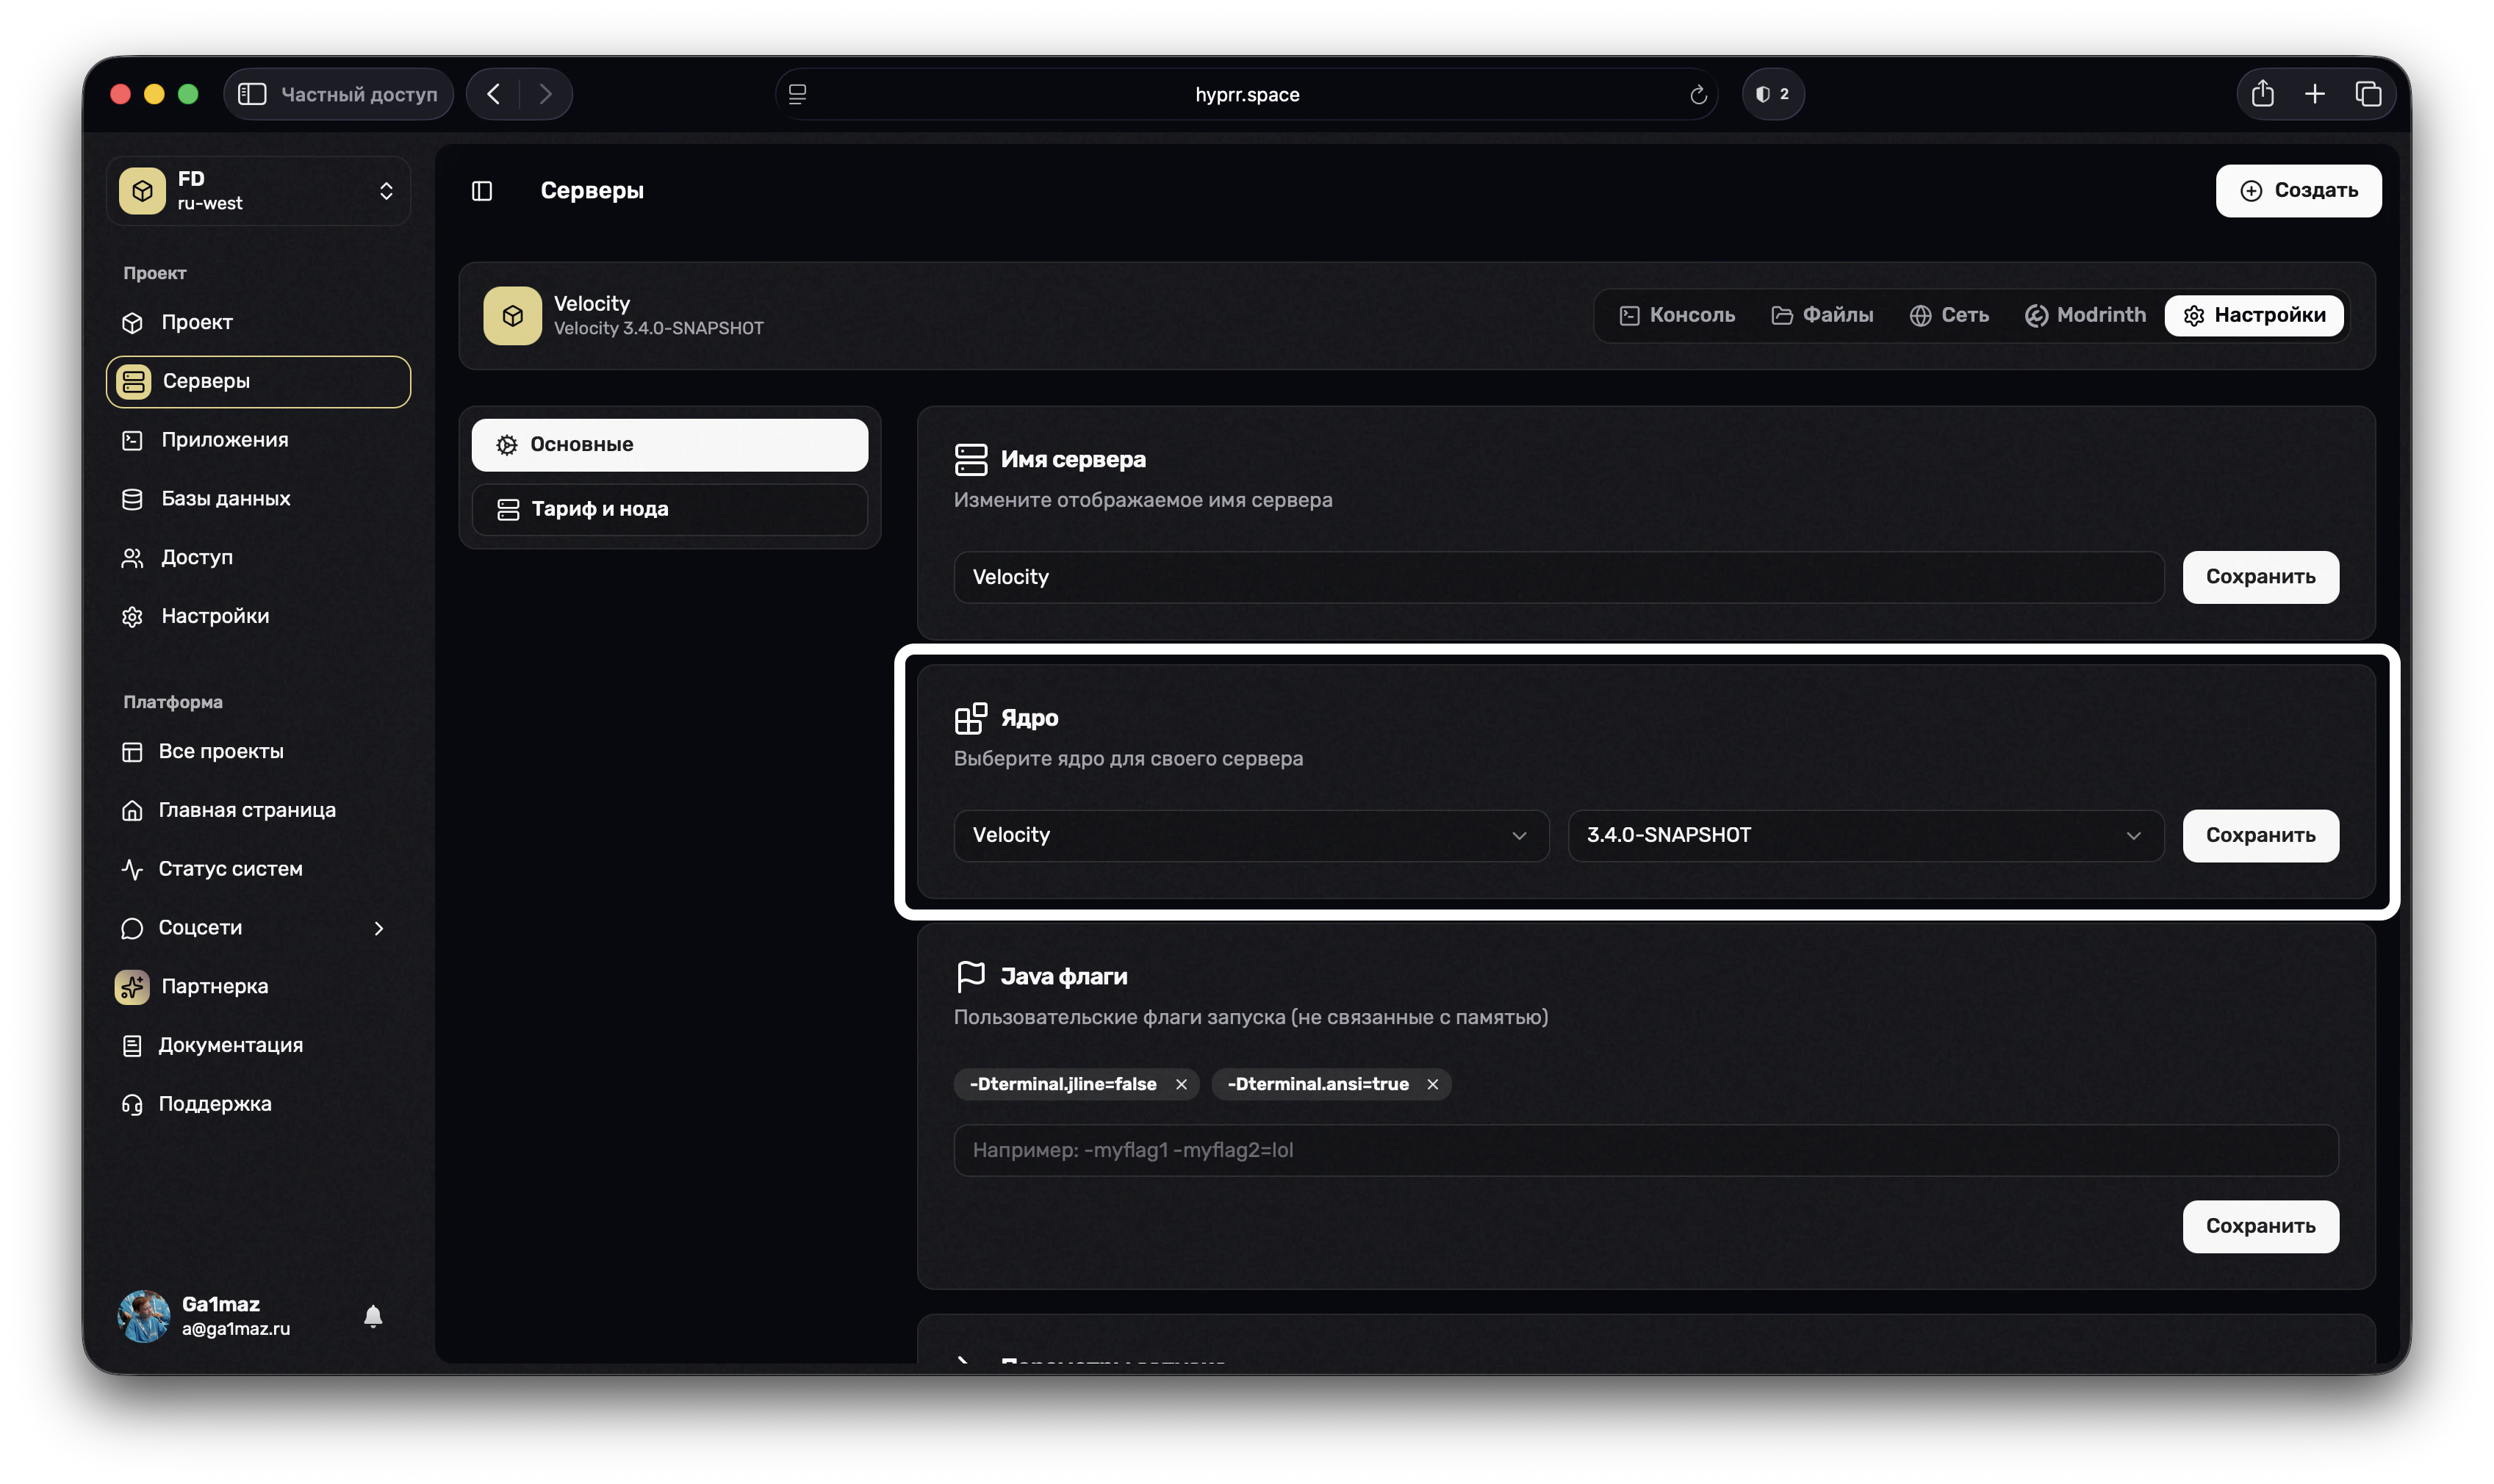The width and height of the screenshot is (2494, 1484).
Task: Open Проект in the sidebar
Action: [258, 322]
